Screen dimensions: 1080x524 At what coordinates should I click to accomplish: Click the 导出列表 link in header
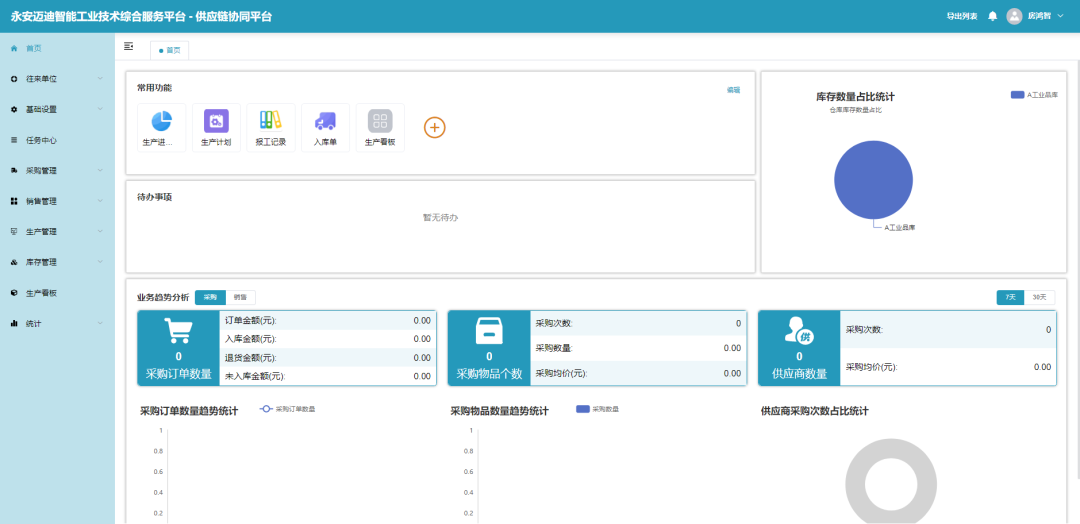pos(962,17)
